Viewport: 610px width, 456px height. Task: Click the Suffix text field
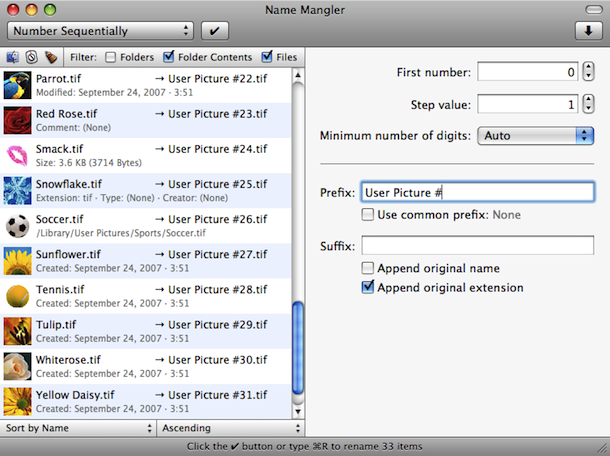tap(477, 245)
